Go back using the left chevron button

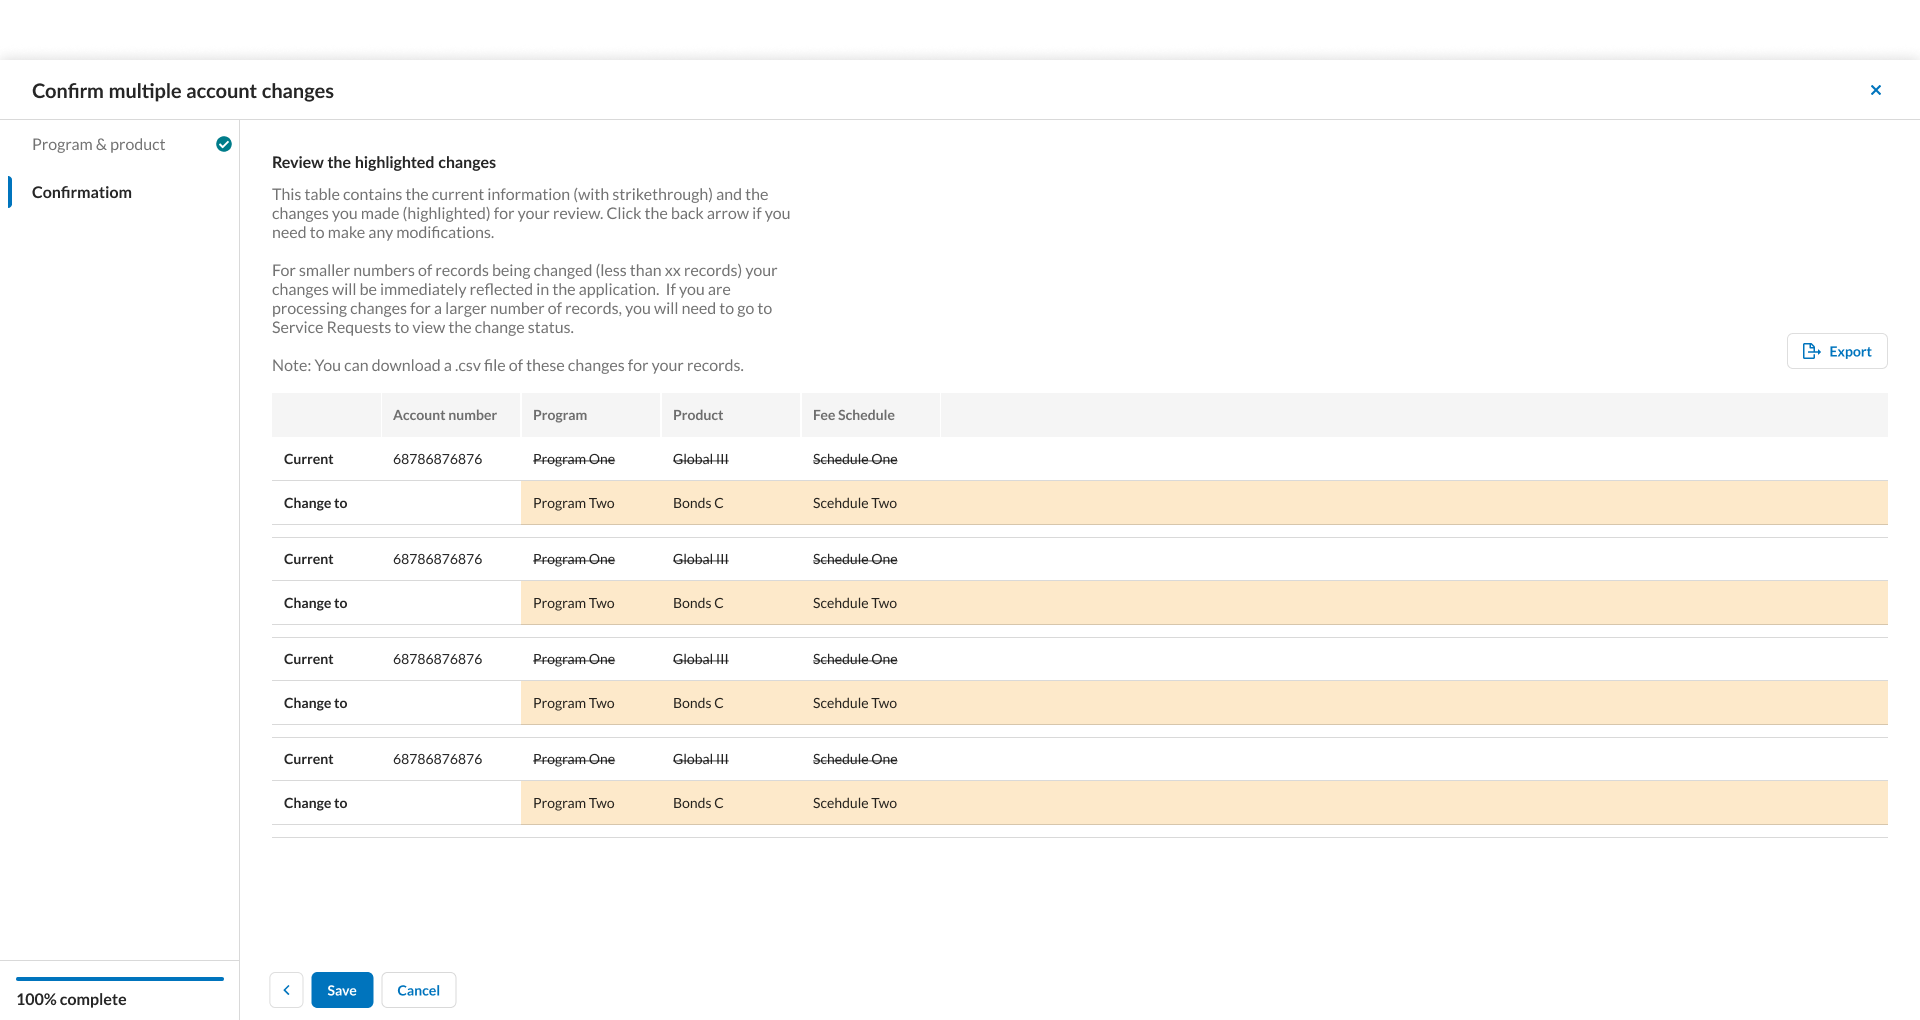coord(286,990)
